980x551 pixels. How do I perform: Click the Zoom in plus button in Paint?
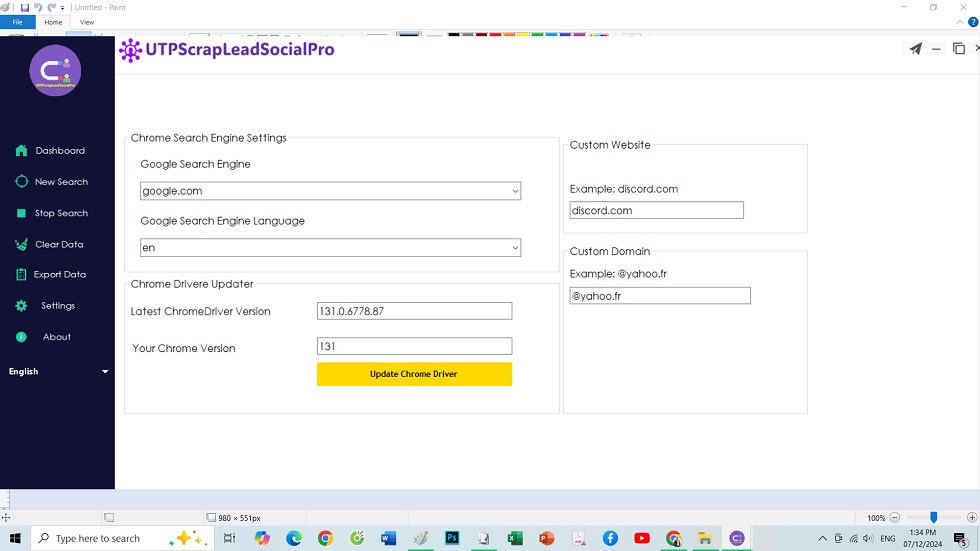tap(972, 518)
